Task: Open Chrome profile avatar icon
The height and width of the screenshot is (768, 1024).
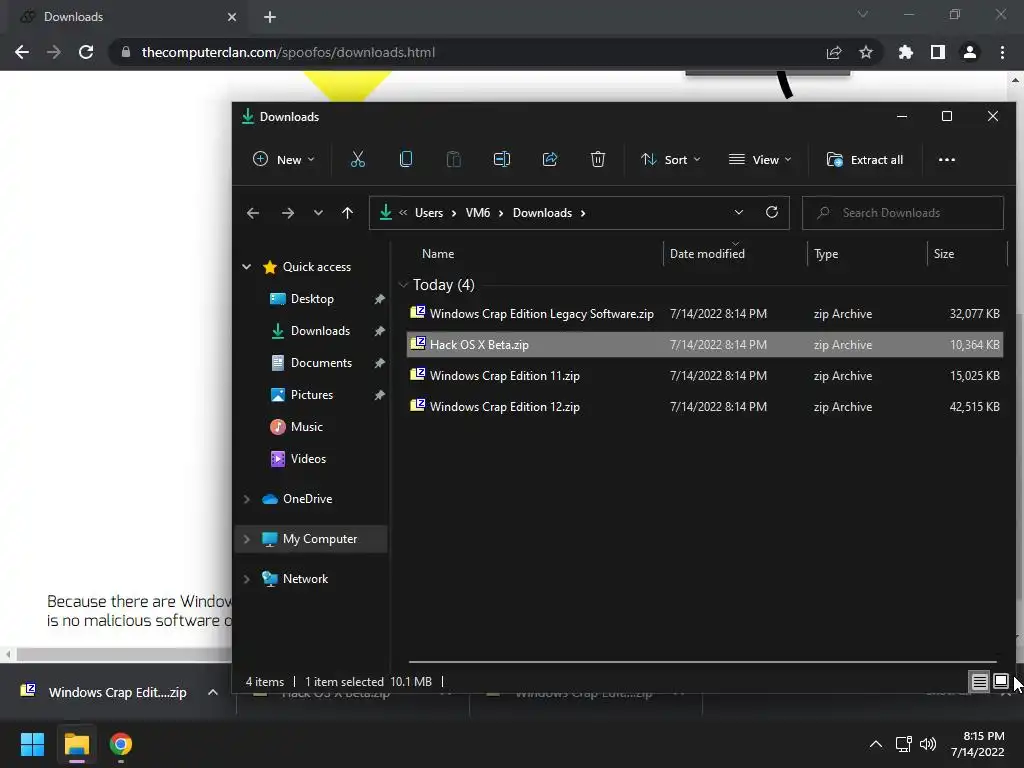Action: pos(970,52)
